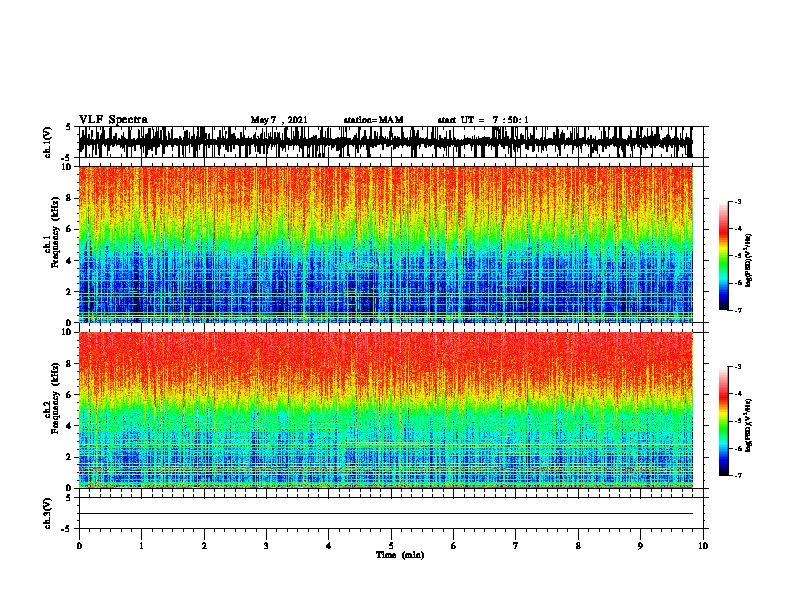792x612 pixels.
Task: Click the "ch.3(V)" axis label
Action: 48,513
